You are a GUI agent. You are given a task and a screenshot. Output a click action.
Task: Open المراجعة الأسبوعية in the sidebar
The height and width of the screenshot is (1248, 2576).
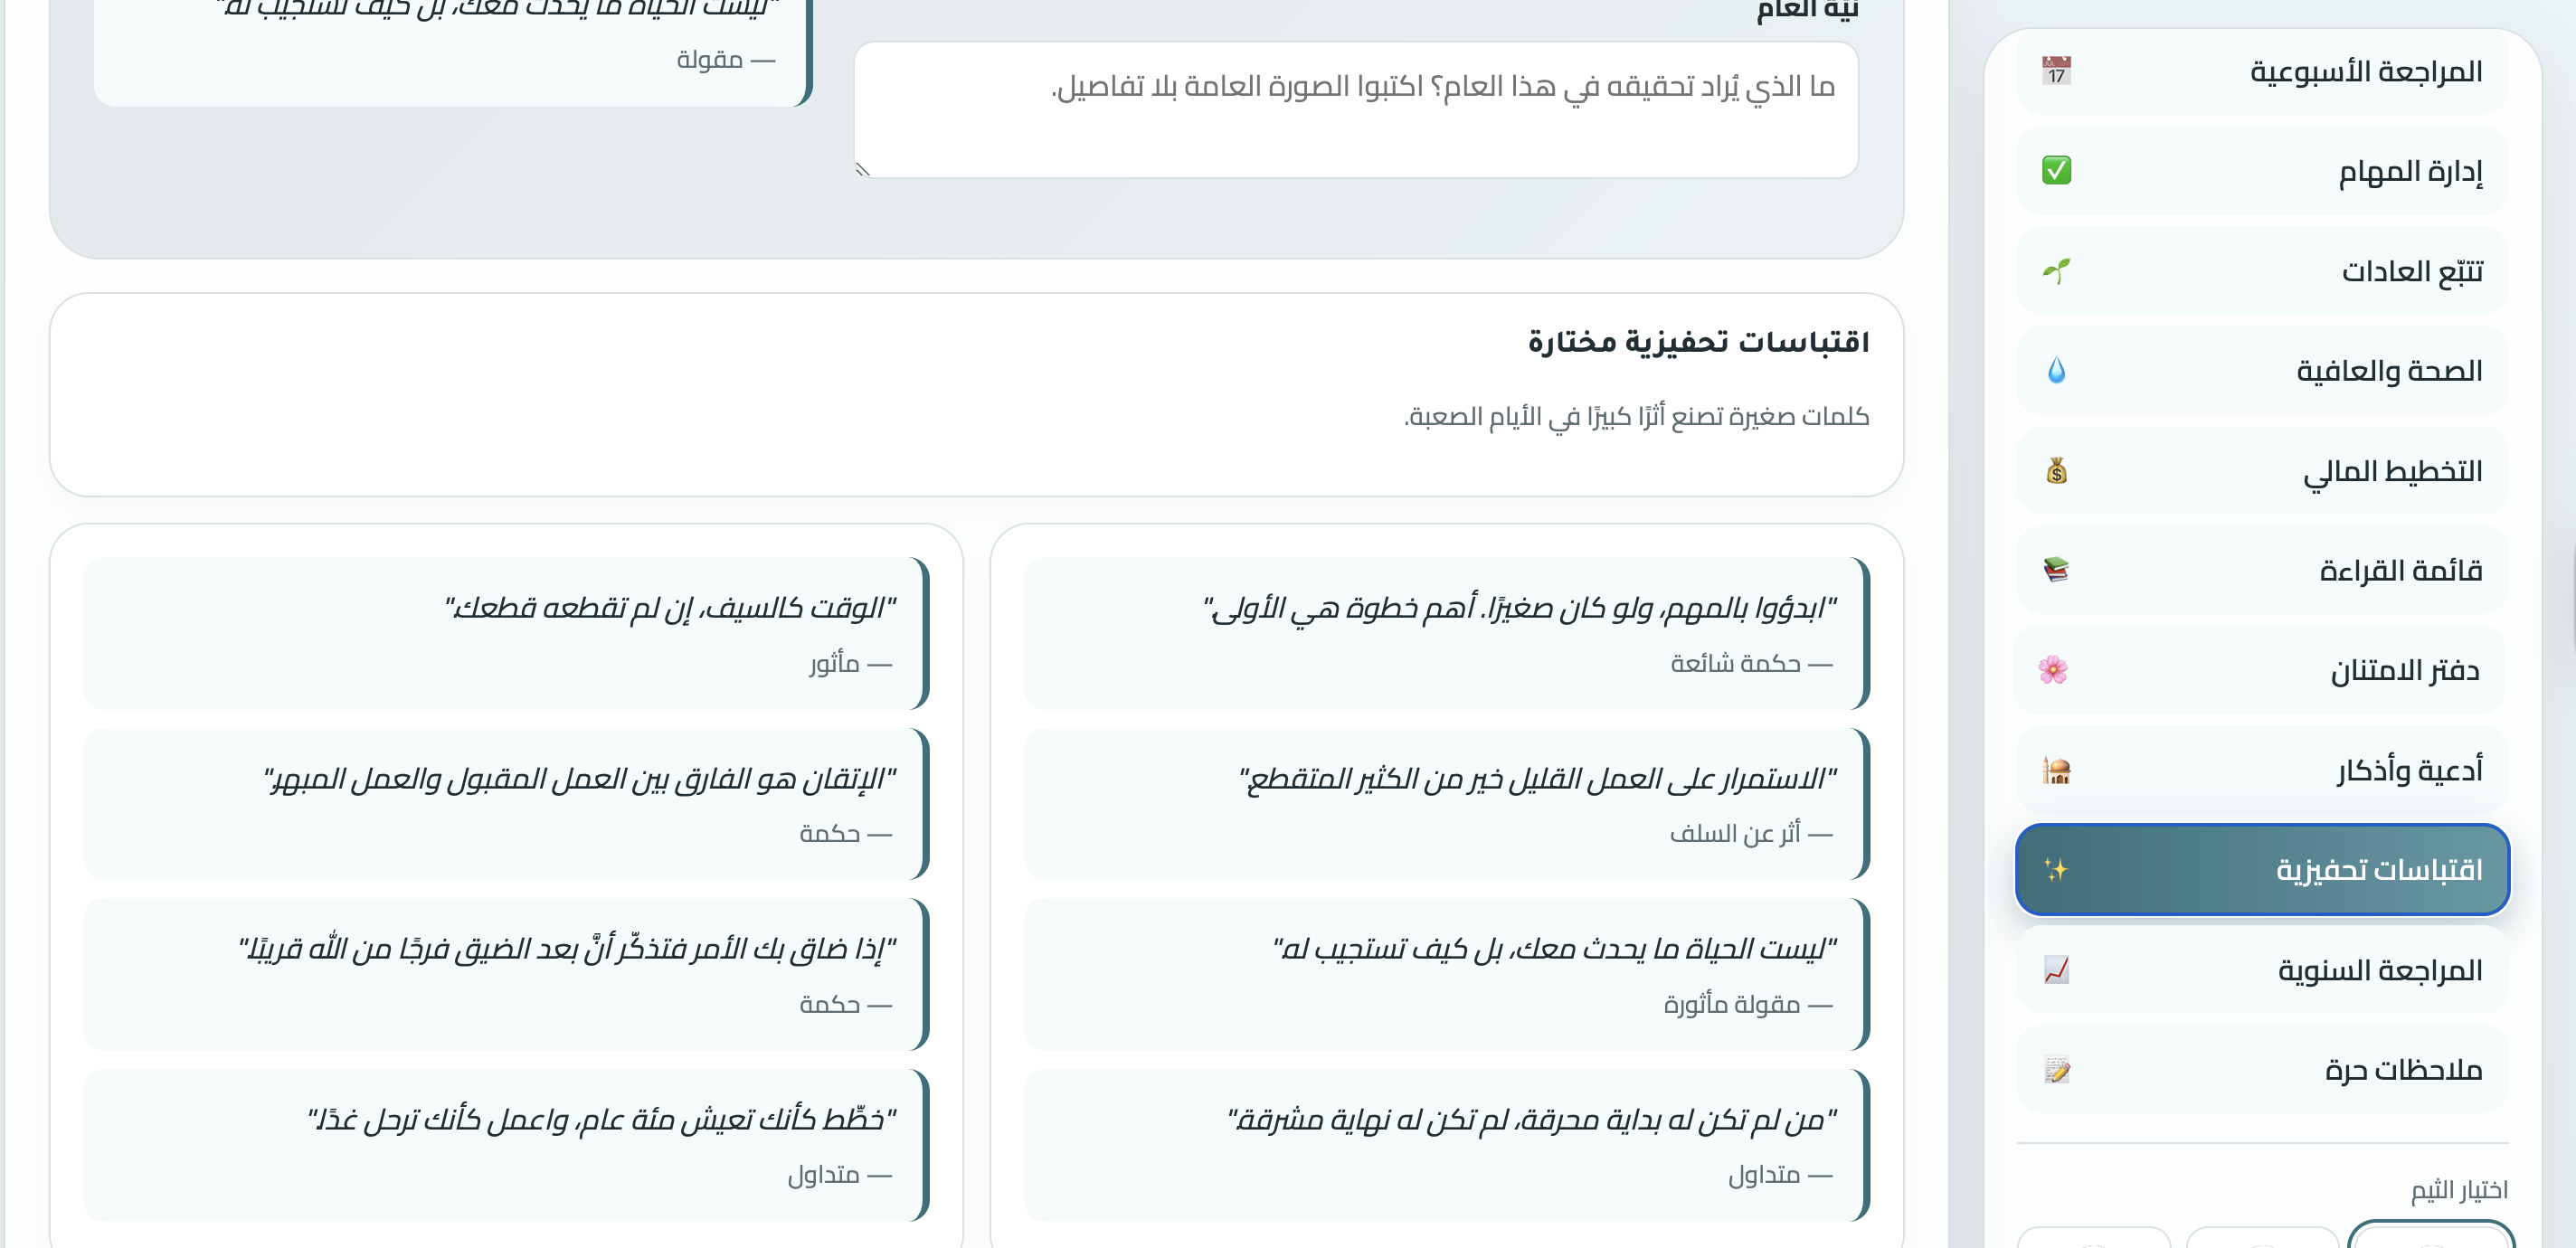pos(2262,71)
